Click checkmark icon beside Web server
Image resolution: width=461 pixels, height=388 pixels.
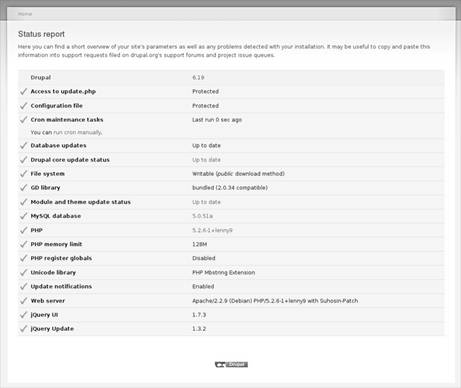click(x=23, y=301)
